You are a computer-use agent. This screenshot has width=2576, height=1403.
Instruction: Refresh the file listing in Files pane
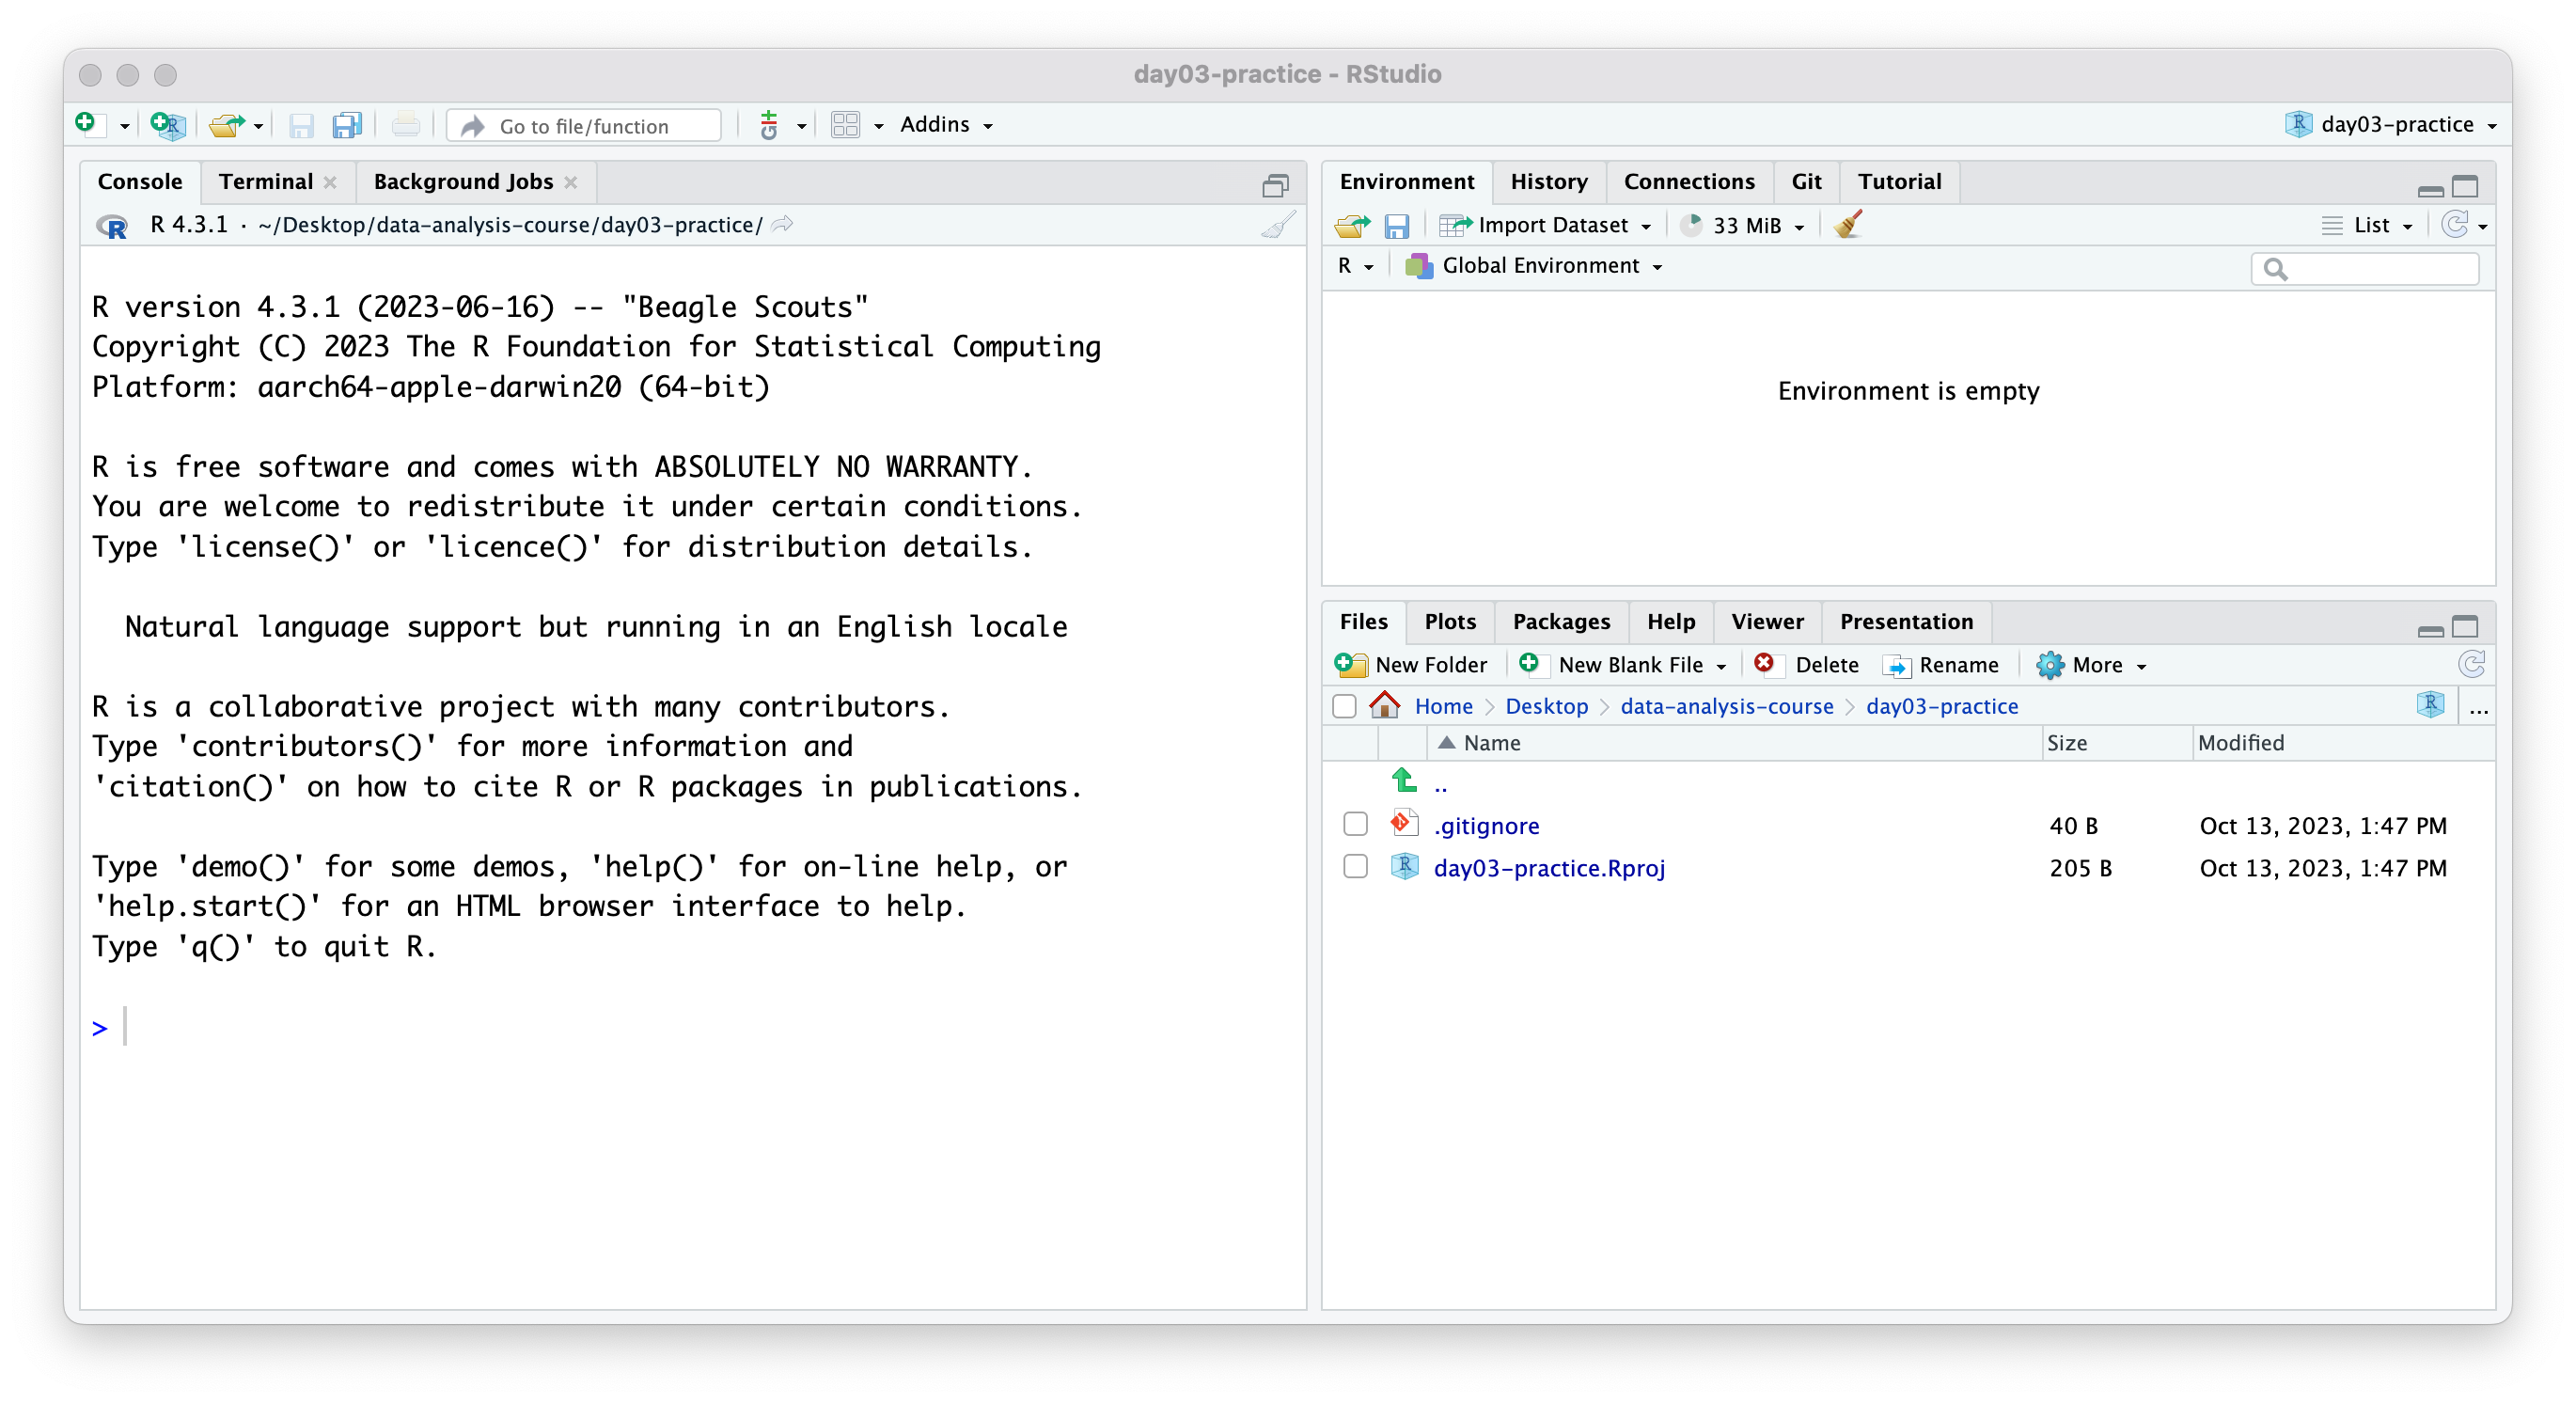coord(2471,664)
